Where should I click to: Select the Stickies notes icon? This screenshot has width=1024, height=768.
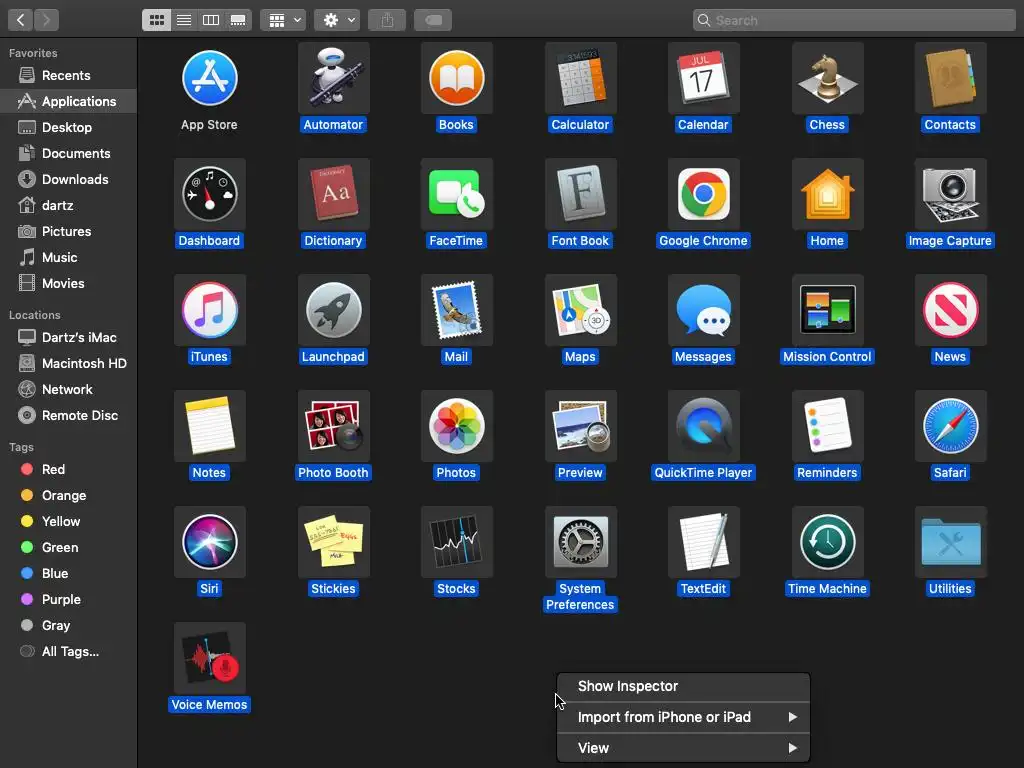tap(334, 542)
